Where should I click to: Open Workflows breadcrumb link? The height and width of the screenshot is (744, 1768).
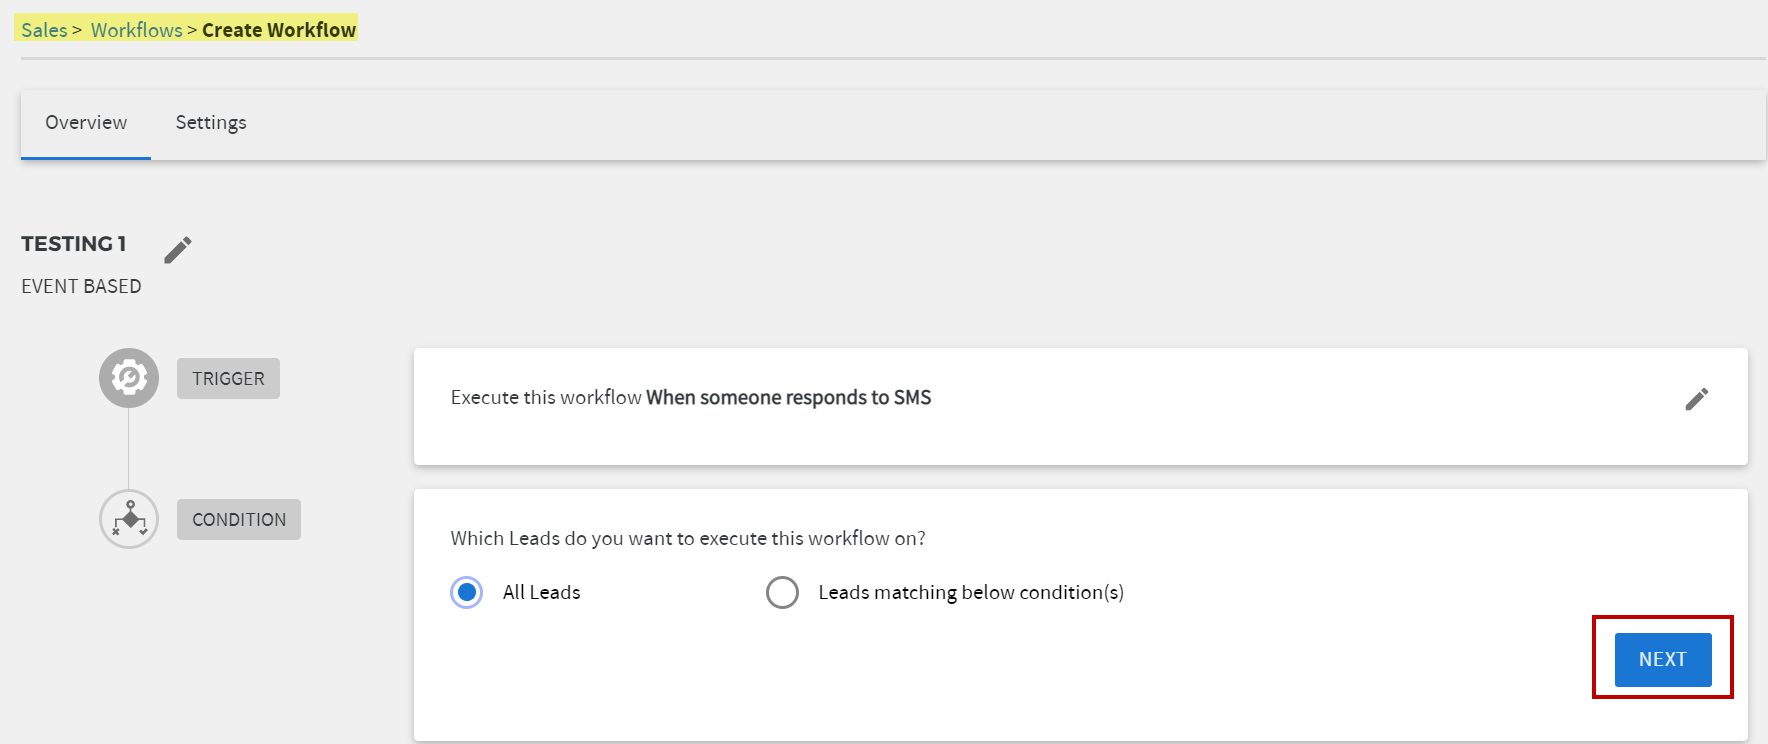pyautogui.click(x=137, y=30)
